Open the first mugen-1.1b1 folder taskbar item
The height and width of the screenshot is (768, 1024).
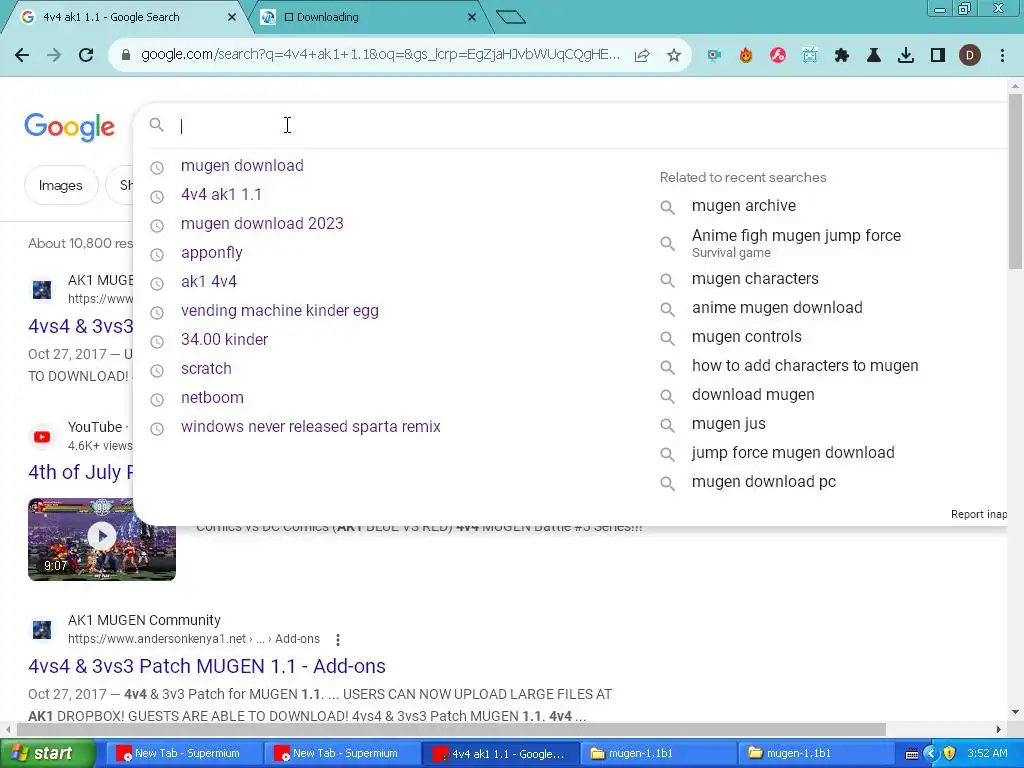[659, 754]
